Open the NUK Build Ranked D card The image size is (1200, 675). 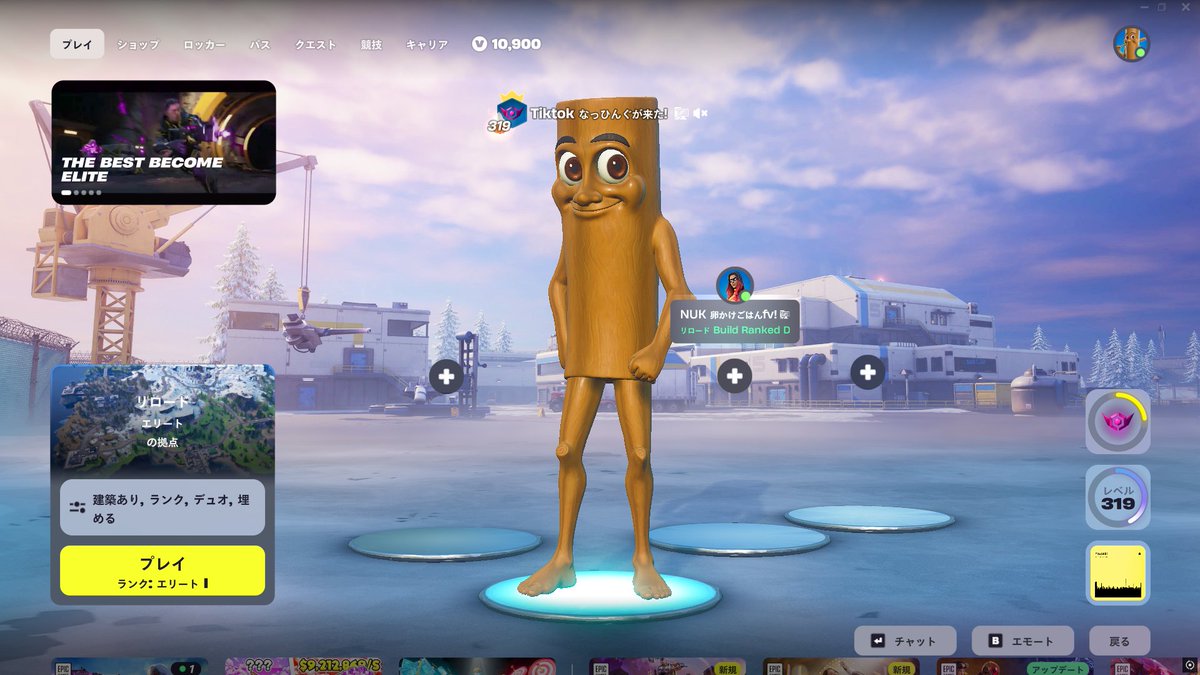735,322
